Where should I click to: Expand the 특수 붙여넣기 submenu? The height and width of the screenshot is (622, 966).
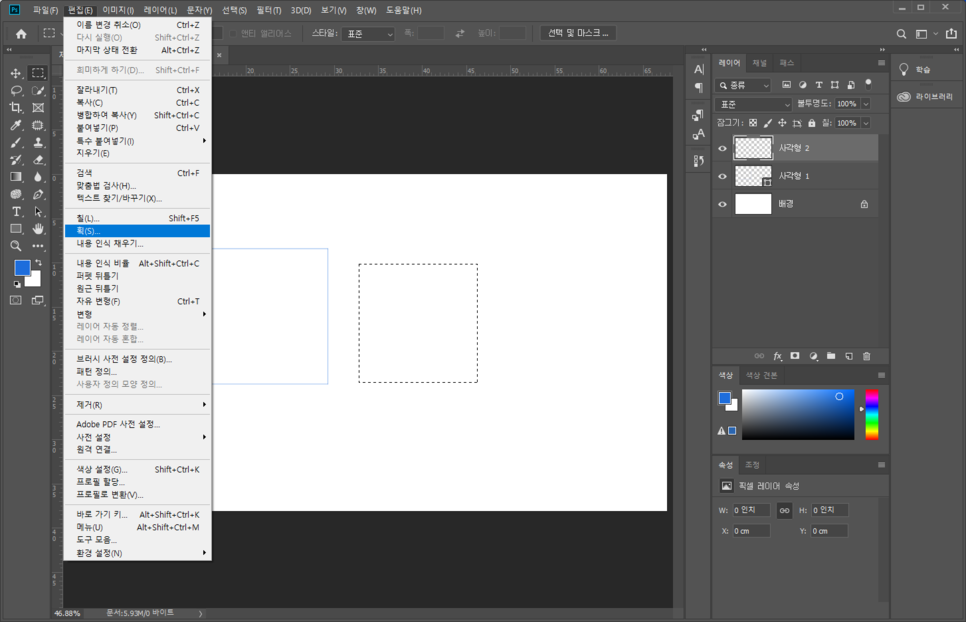(137, 141)
